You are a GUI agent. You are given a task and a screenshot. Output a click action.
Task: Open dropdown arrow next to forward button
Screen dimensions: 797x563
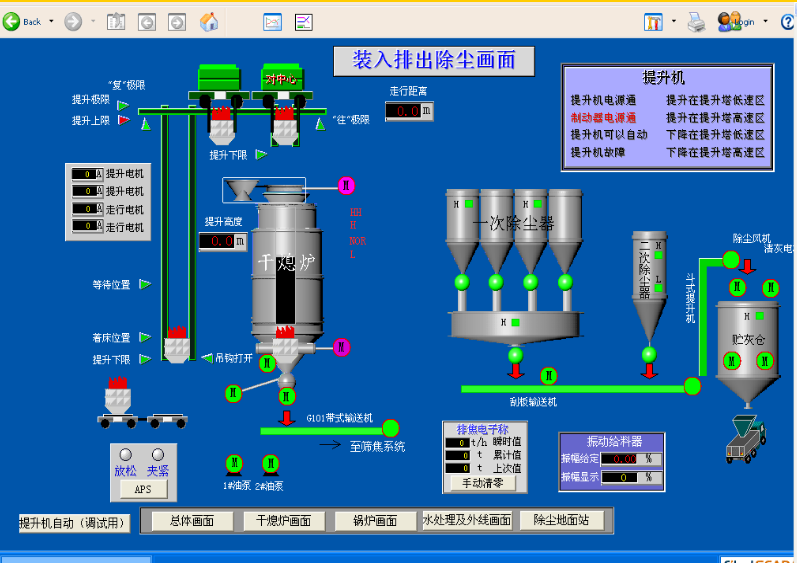[93, 21]
